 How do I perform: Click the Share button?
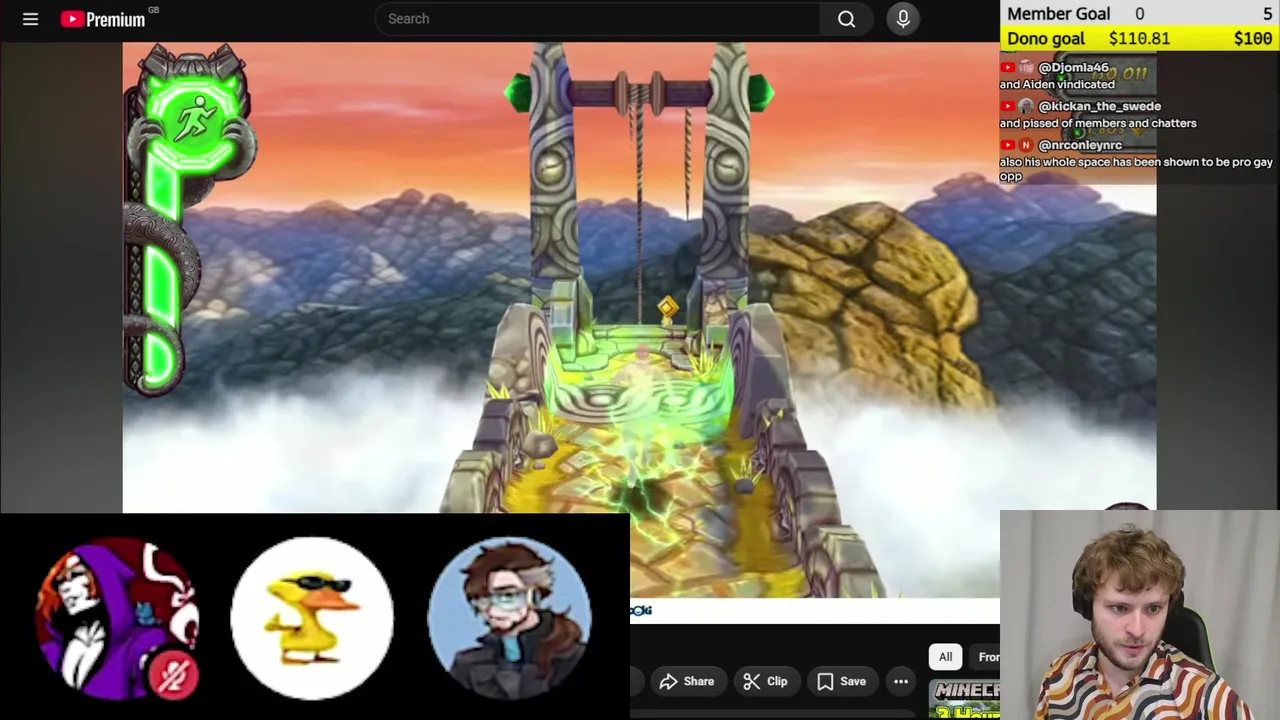tap(687, 681)
